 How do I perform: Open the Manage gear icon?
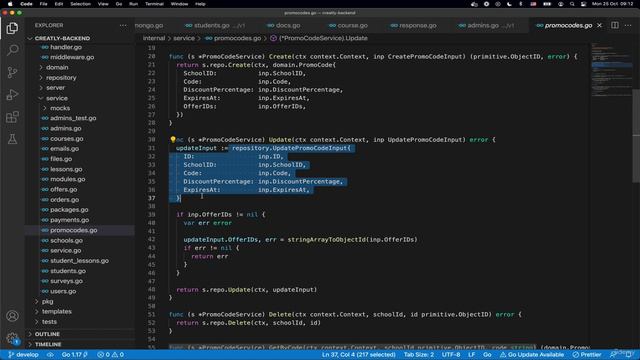(x=12, y=338)
